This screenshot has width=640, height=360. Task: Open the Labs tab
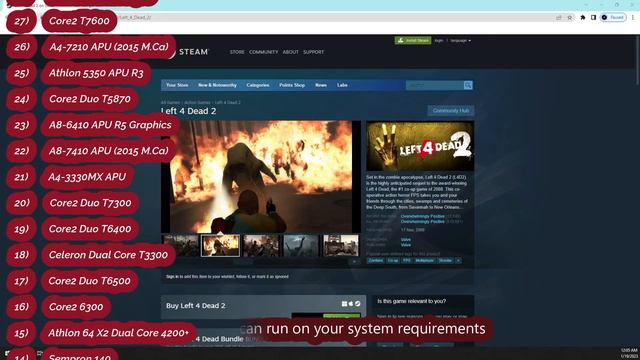pos(342,85)
